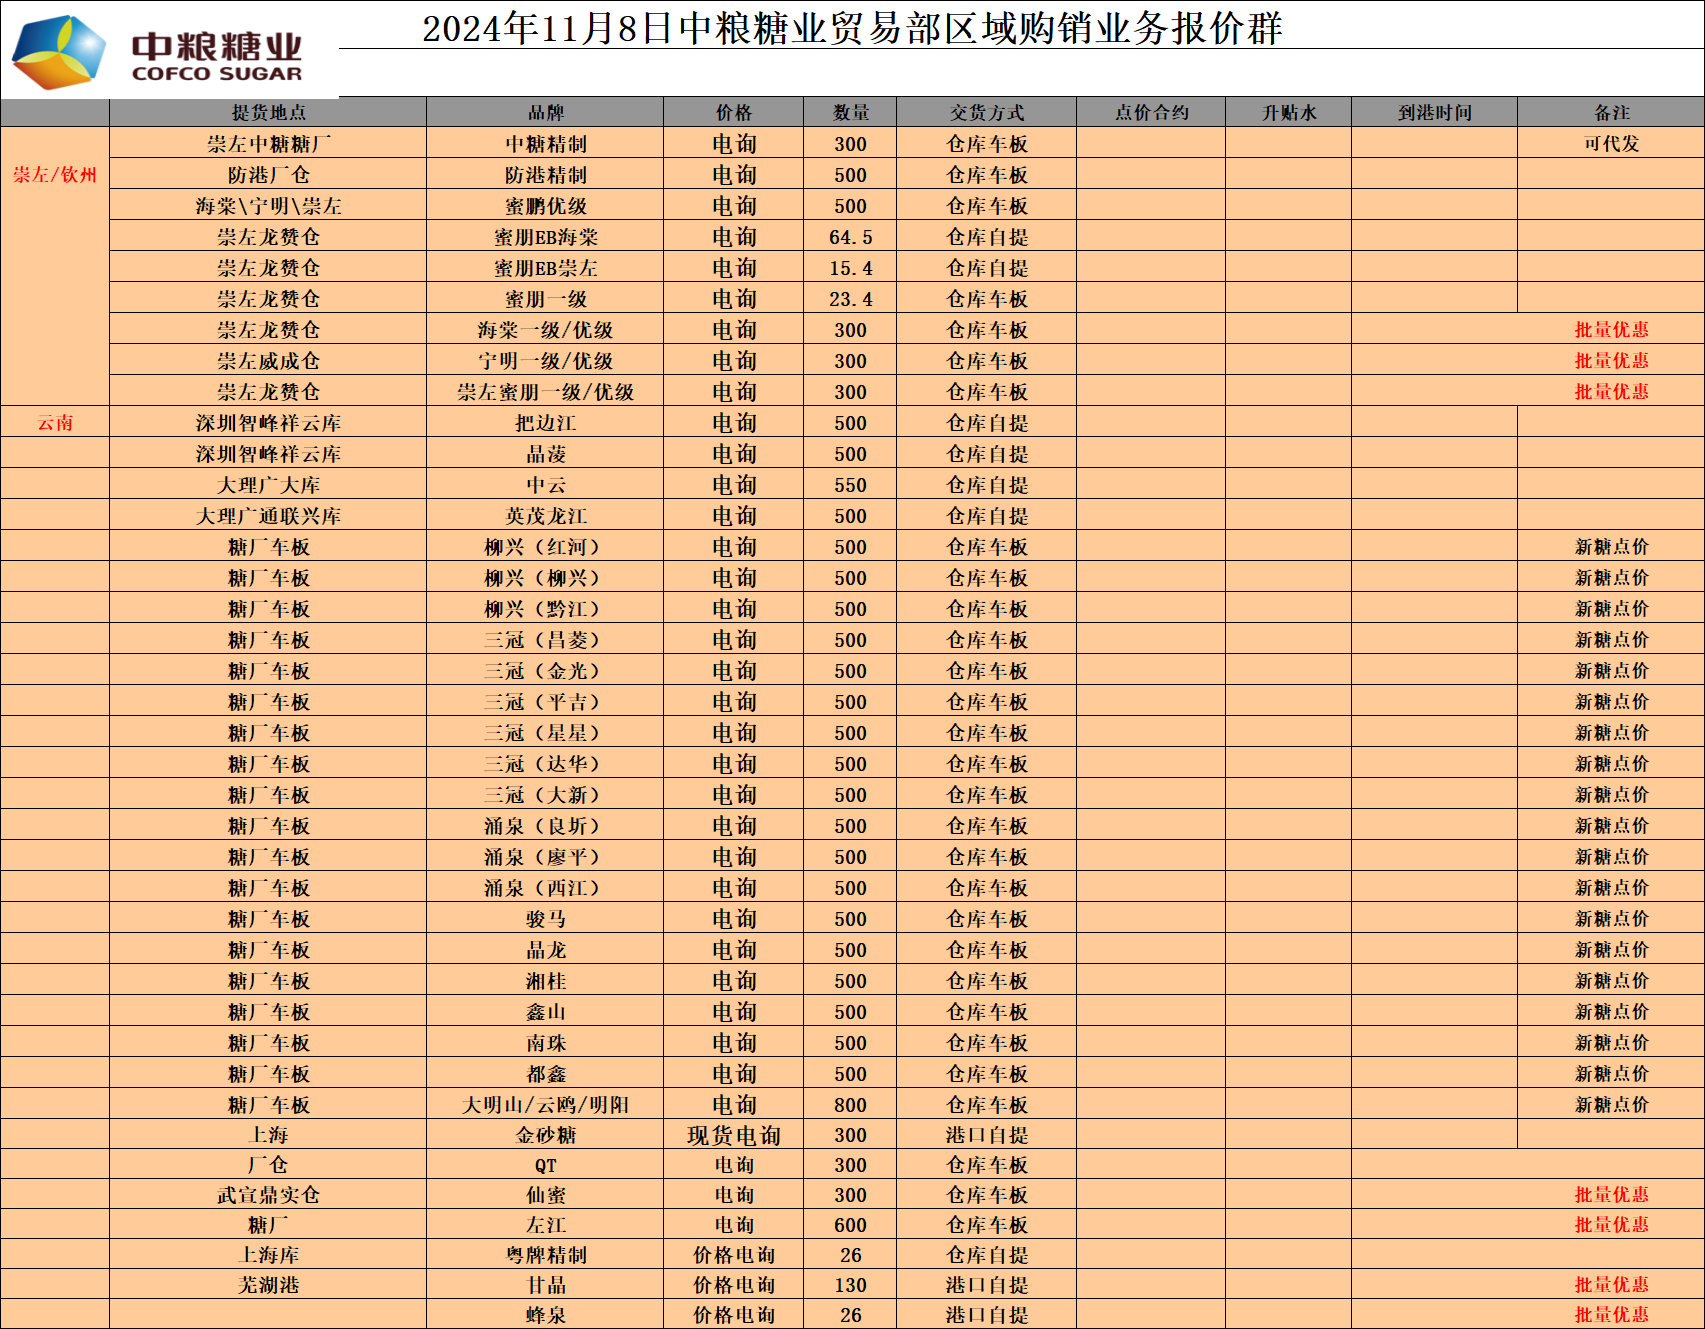Click the 64.5 quantity cell
The height and width of the screenshot is (1329, 1705).
pos(850,237)
